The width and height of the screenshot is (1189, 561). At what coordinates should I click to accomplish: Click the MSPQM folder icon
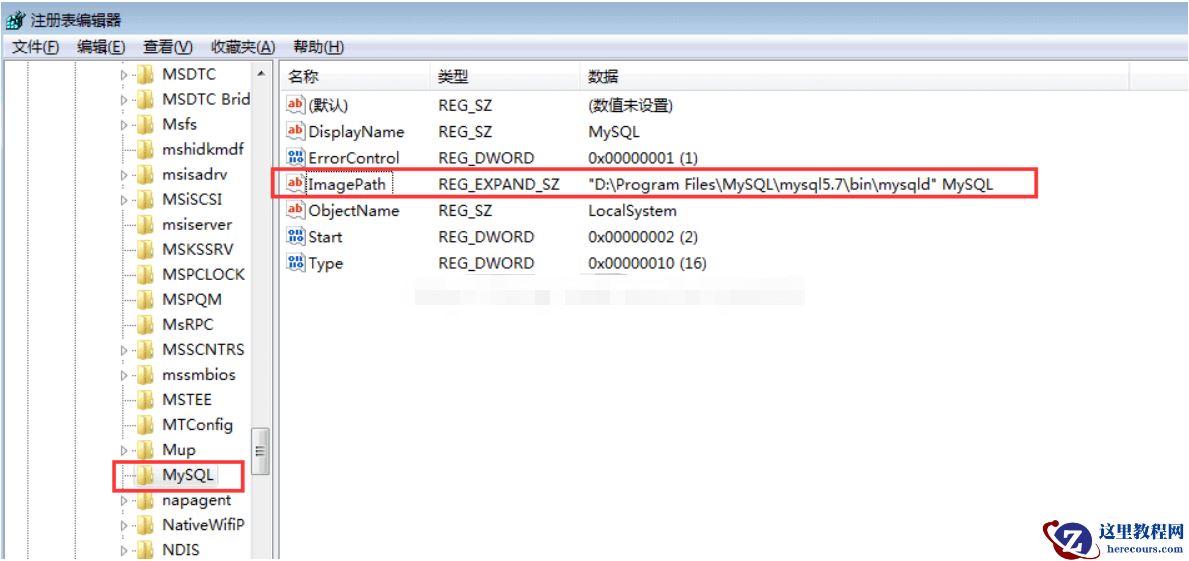point(144,300)
